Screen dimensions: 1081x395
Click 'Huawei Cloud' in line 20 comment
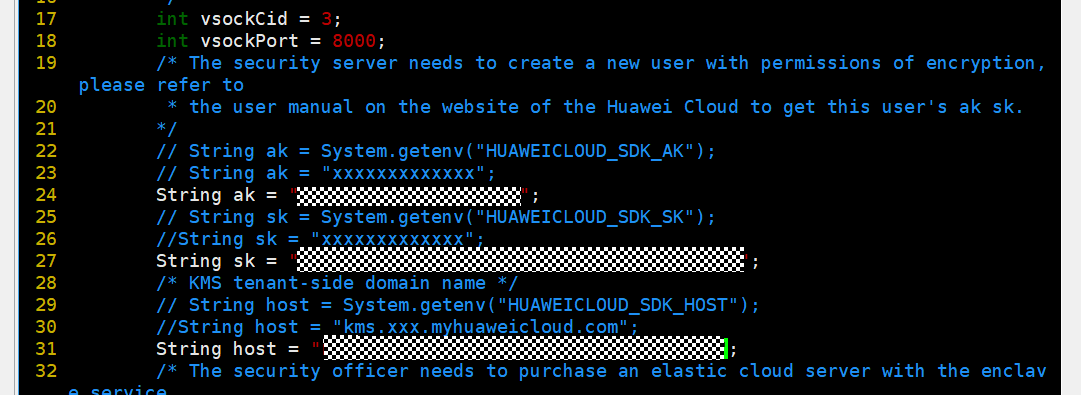(672, 107)
